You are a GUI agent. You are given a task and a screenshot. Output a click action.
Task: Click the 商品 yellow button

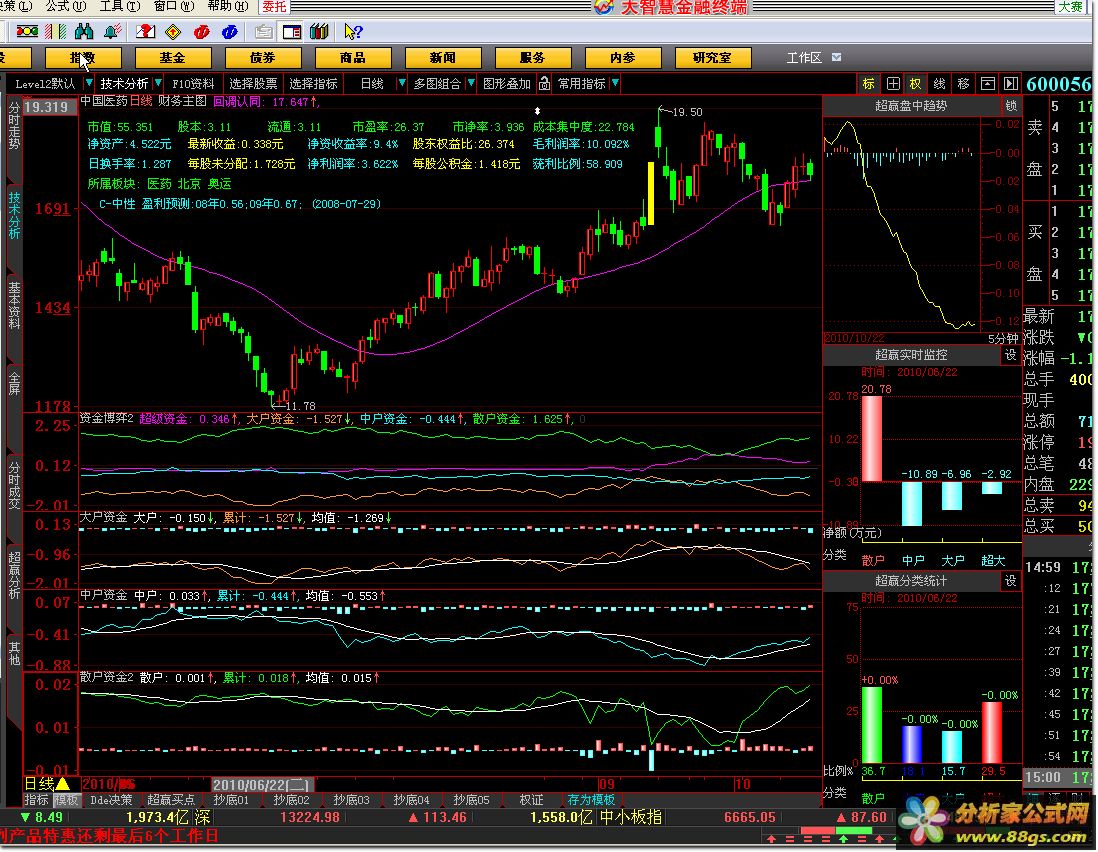[353, 57]
